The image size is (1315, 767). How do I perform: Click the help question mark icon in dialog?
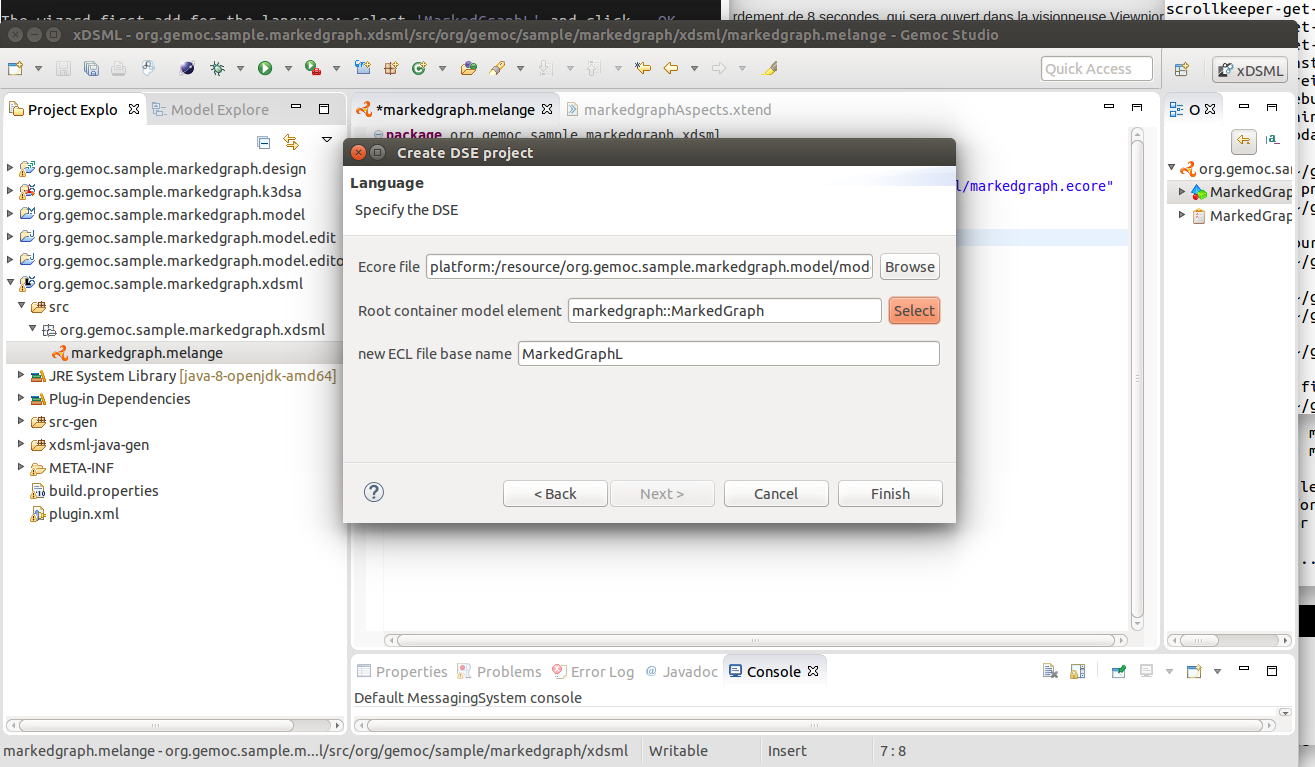pyautogui.click(x=374, y=492)
